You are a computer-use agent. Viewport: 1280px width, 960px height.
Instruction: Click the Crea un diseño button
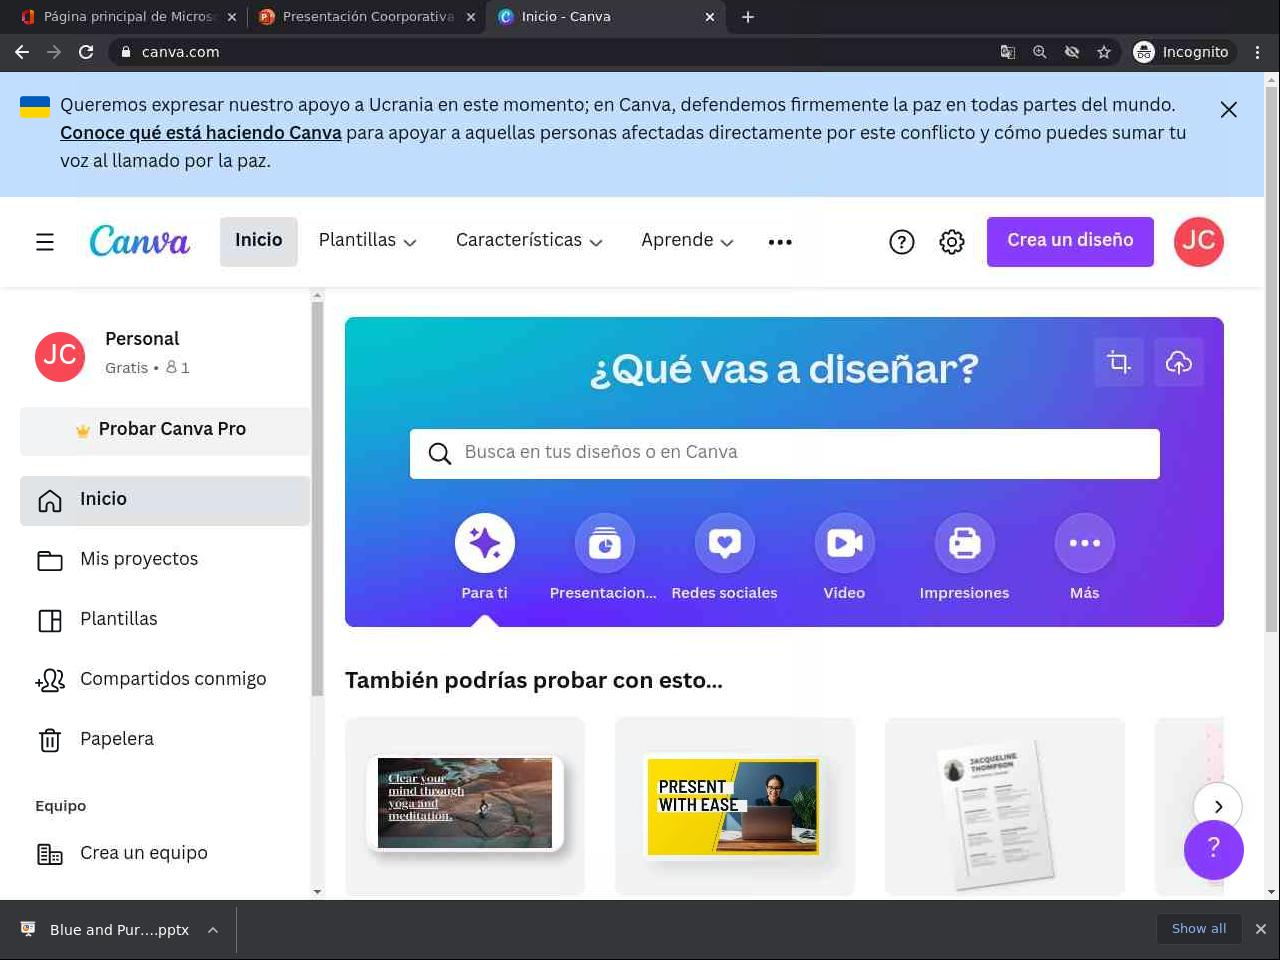[1070, 242]
